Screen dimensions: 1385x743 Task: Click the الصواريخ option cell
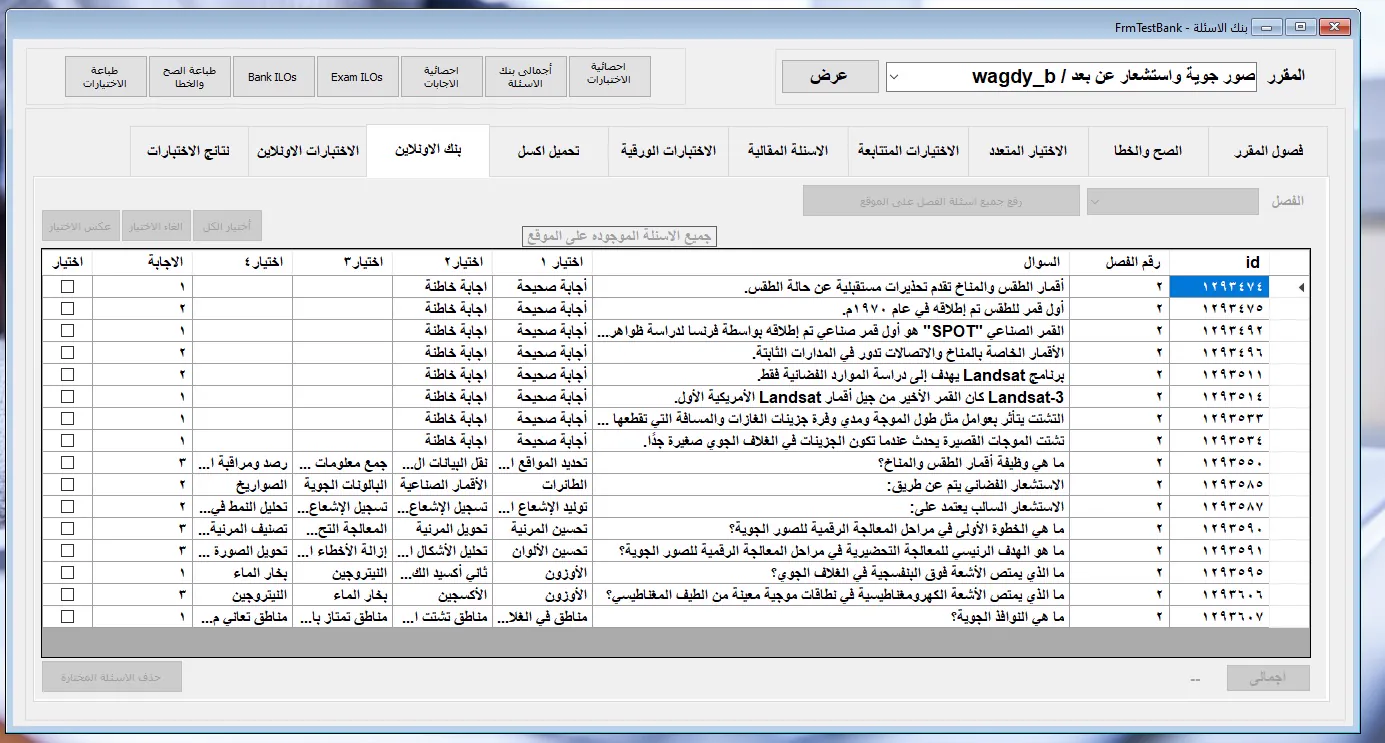(243, 485)
